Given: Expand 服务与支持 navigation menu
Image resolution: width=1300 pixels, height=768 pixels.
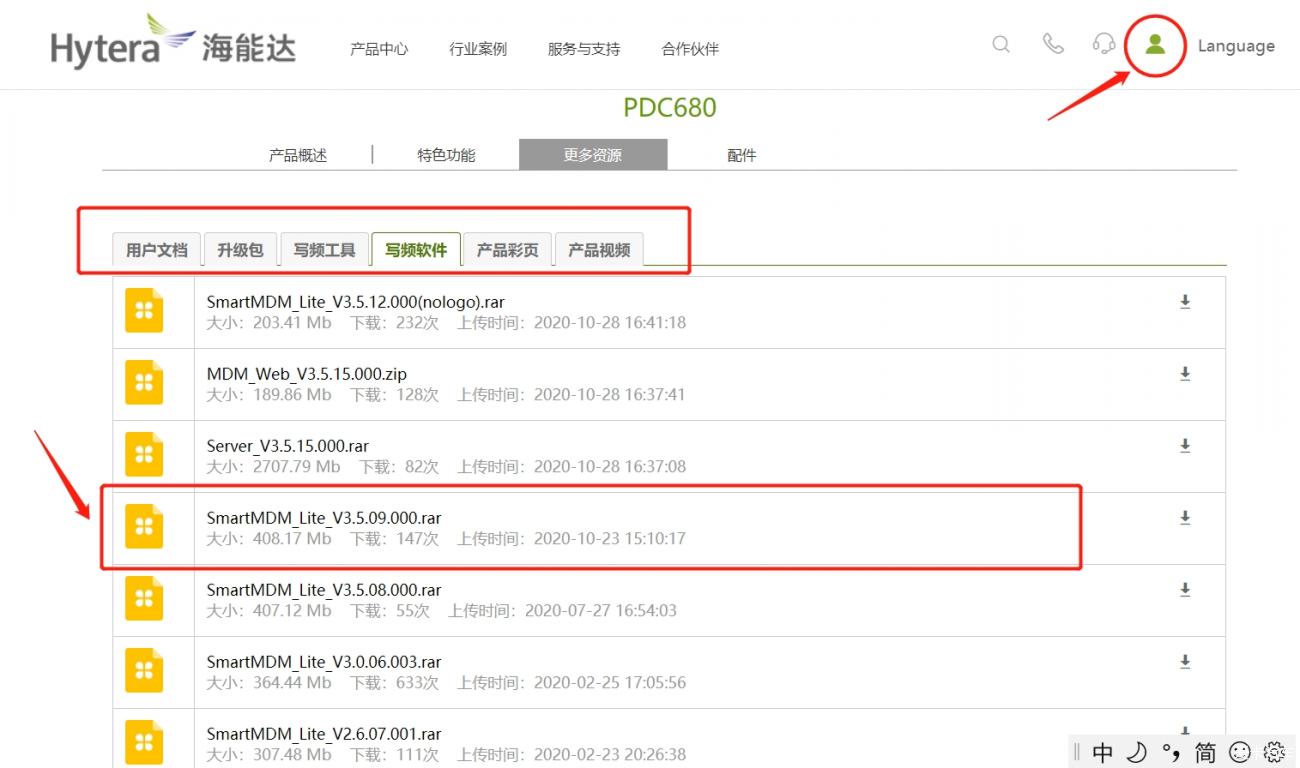Looking at the screenshot, I should pyautogui.click(x=583, y=49).
